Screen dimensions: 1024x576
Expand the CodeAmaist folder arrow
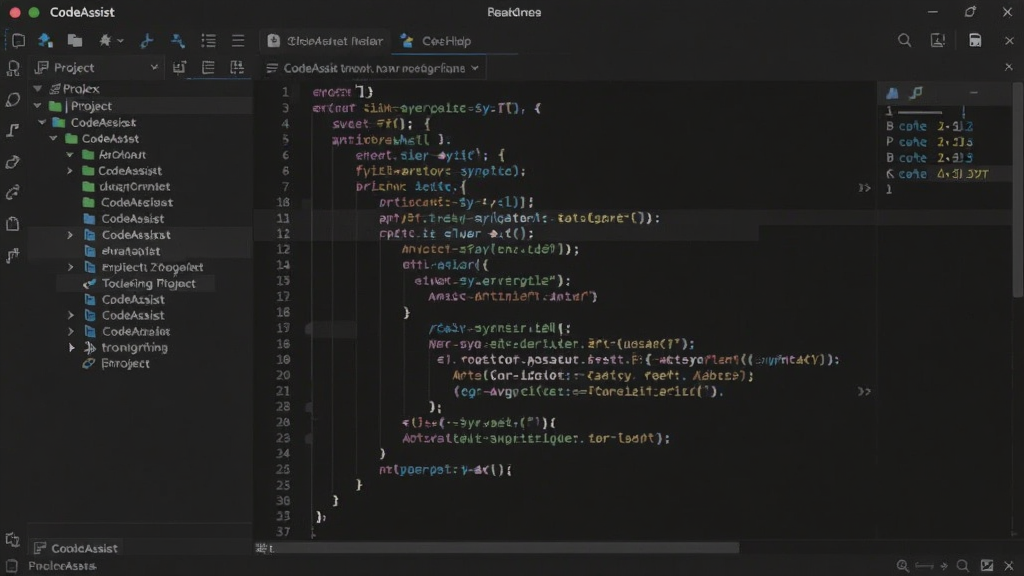(71, 331)
